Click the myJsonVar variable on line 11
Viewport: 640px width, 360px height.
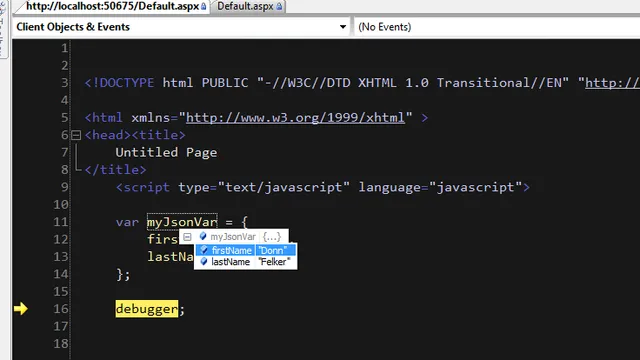(182, 222)
